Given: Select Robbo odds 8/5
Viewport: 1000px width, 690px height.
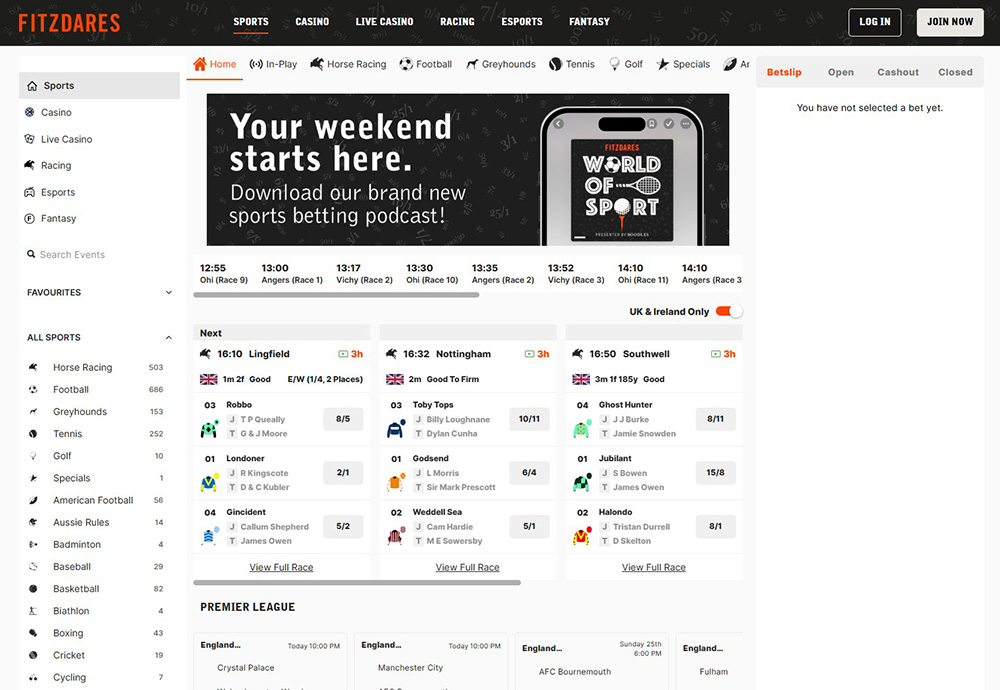Looking at the screenshot, I should pos(343,419).
